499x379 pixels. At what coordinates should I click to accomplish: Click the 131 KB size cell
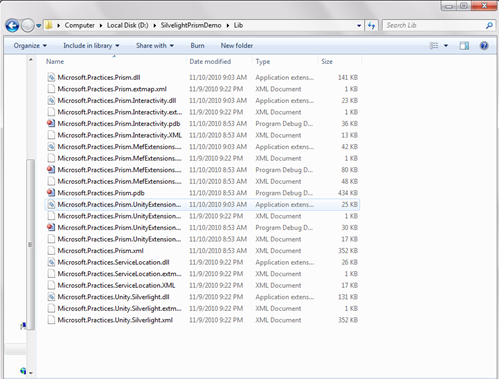click(348, 297)
